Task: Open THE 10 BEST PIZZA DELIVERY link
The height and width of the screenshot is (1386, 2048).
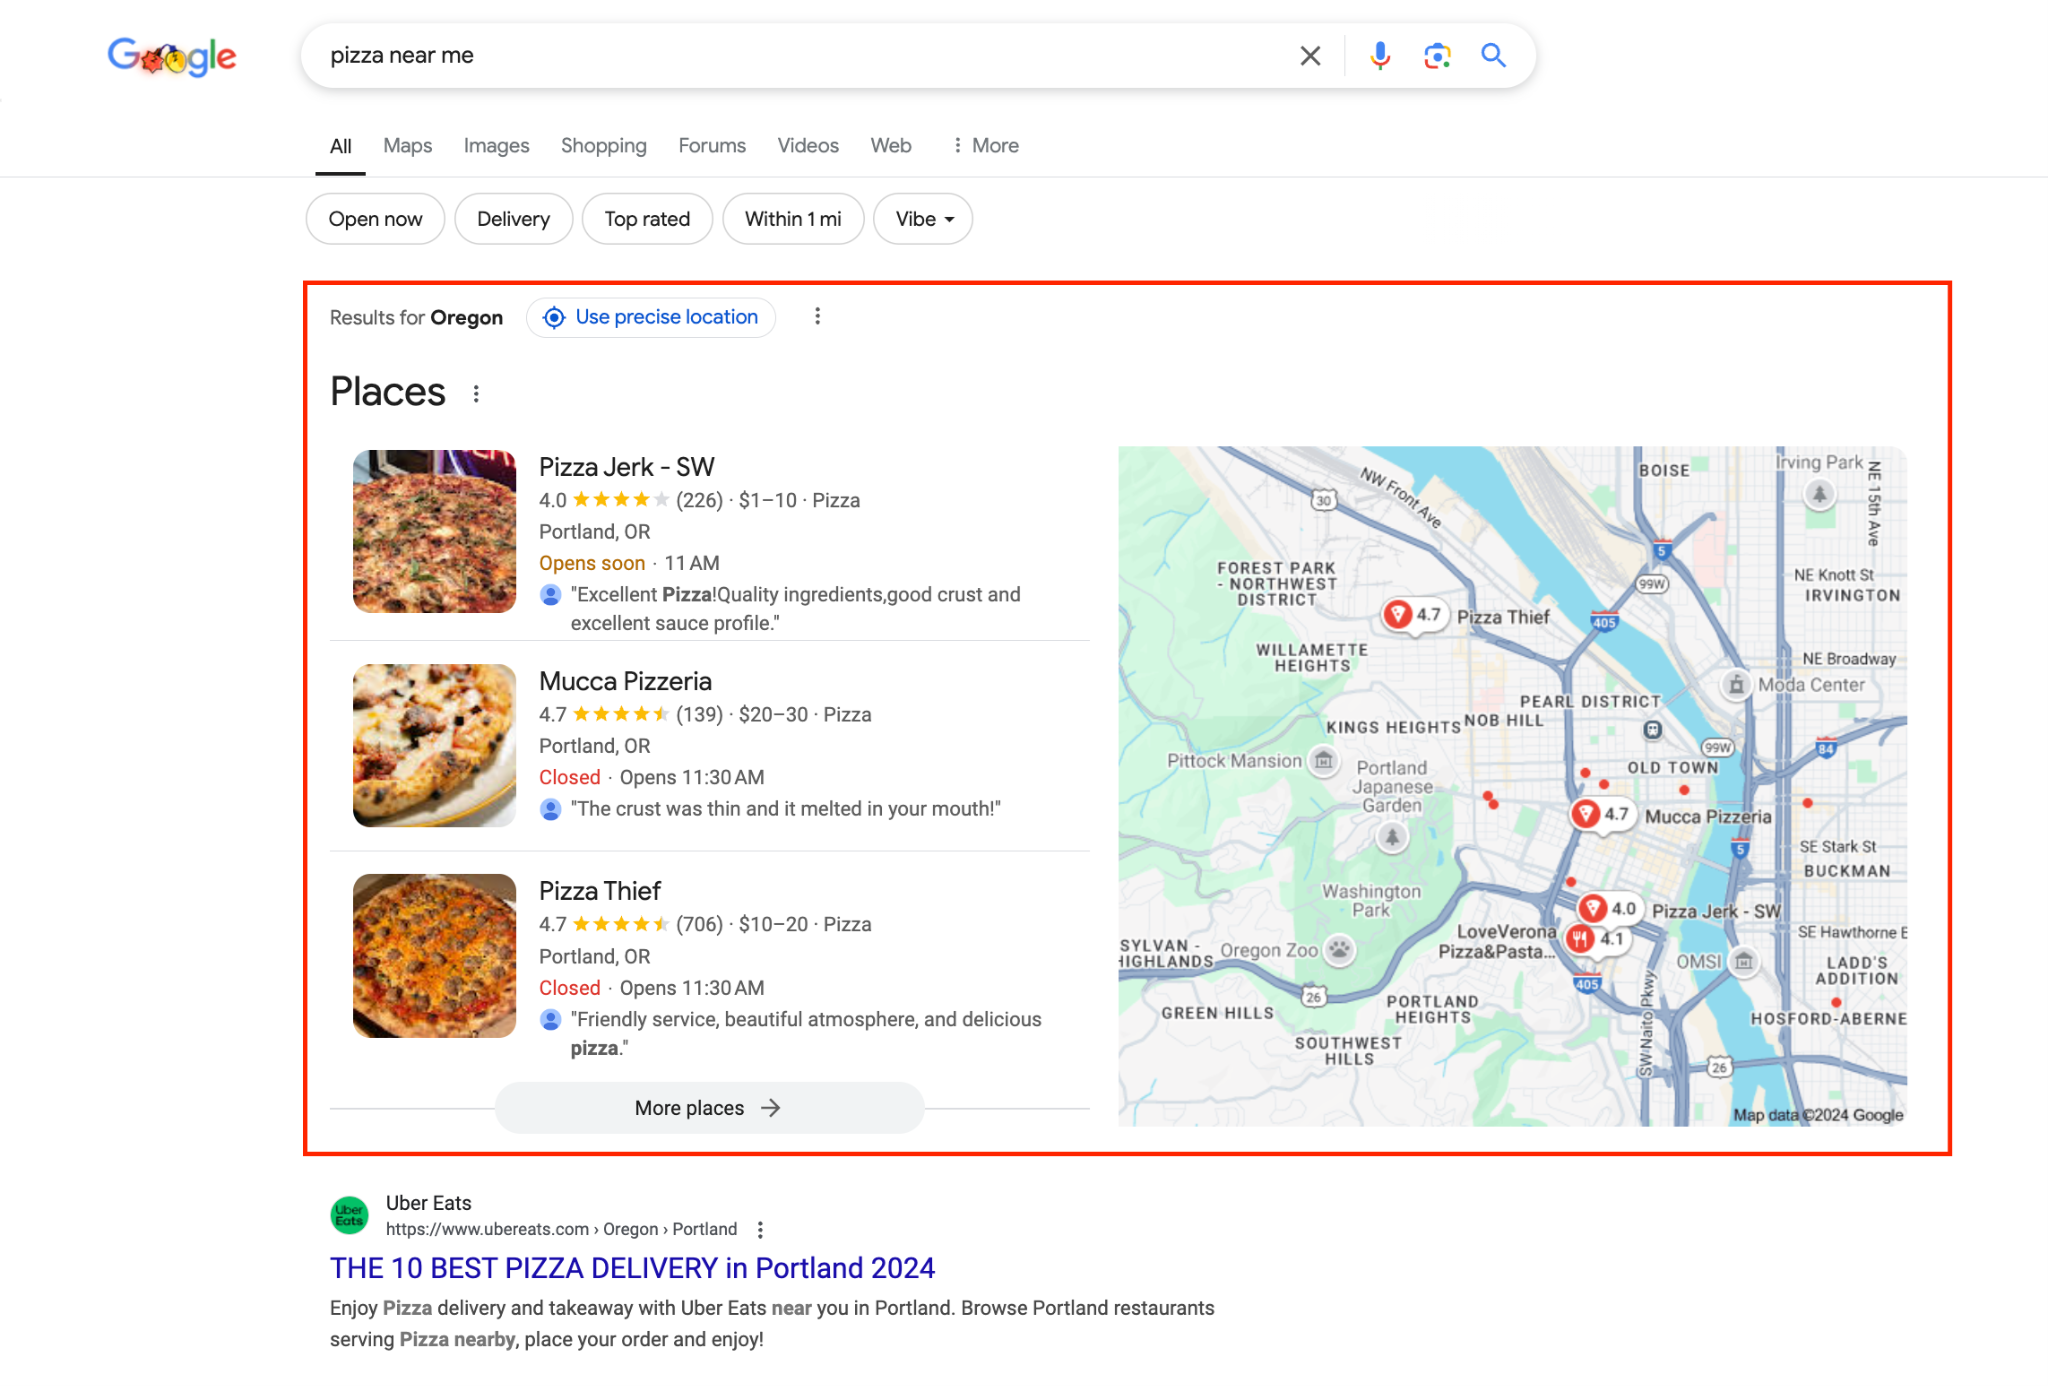Action: (x=631, y=1267)
